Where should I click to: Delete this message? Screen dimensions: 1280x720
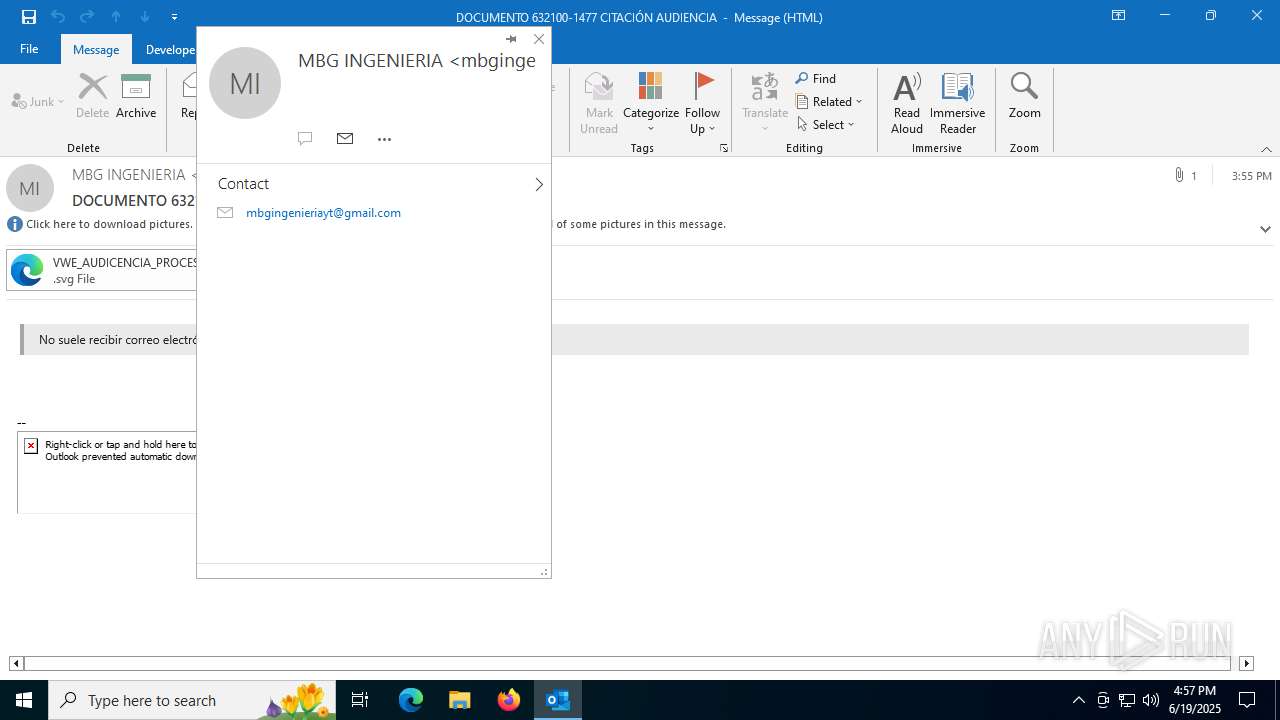pos(92,96)
